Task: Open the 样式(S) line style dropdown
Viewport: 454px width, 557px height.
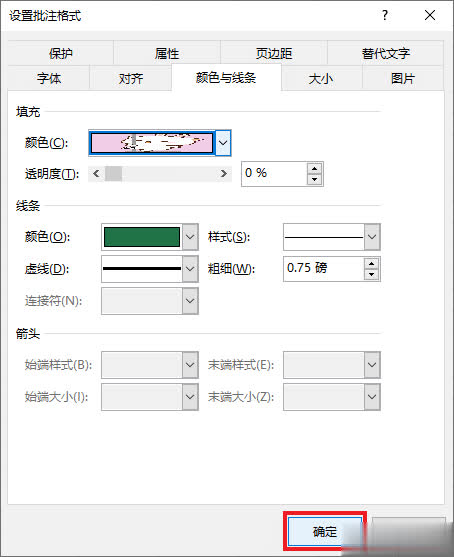Action: click(372, 237)
